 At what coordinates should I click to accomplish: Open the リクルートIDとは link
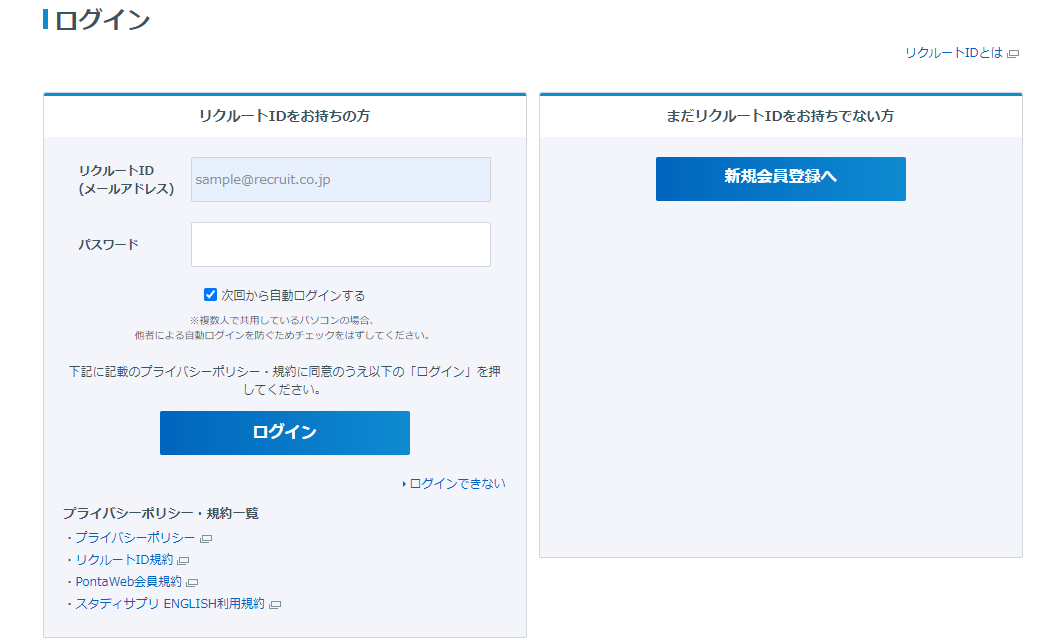(x=954, y=53)
